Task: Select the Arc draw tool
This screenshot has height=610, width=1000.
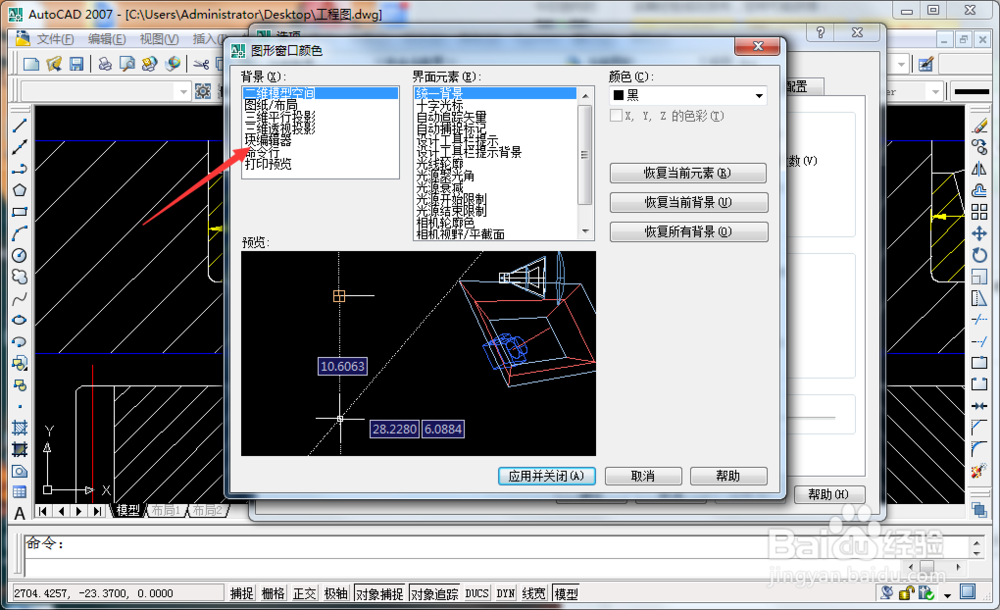Action: click(x=20, y=234)
